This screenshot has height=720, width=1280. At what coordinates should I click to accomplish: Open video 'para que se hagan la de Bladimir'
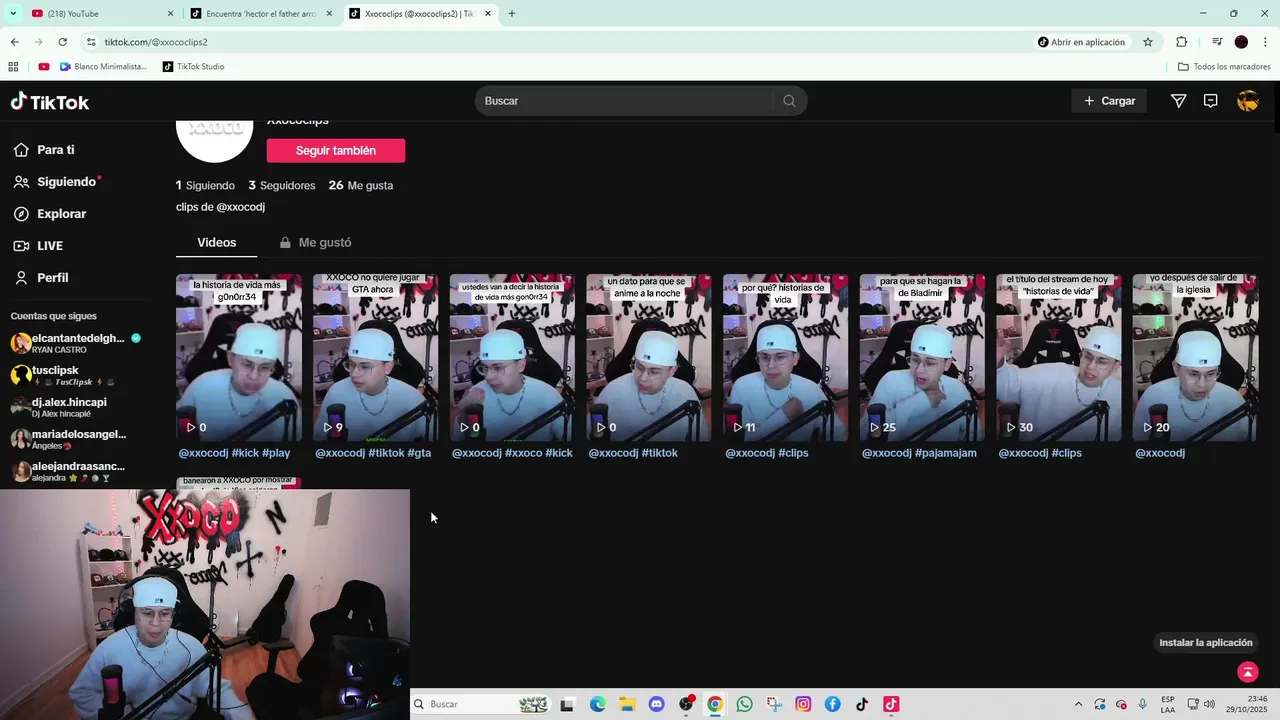point(922,358)
